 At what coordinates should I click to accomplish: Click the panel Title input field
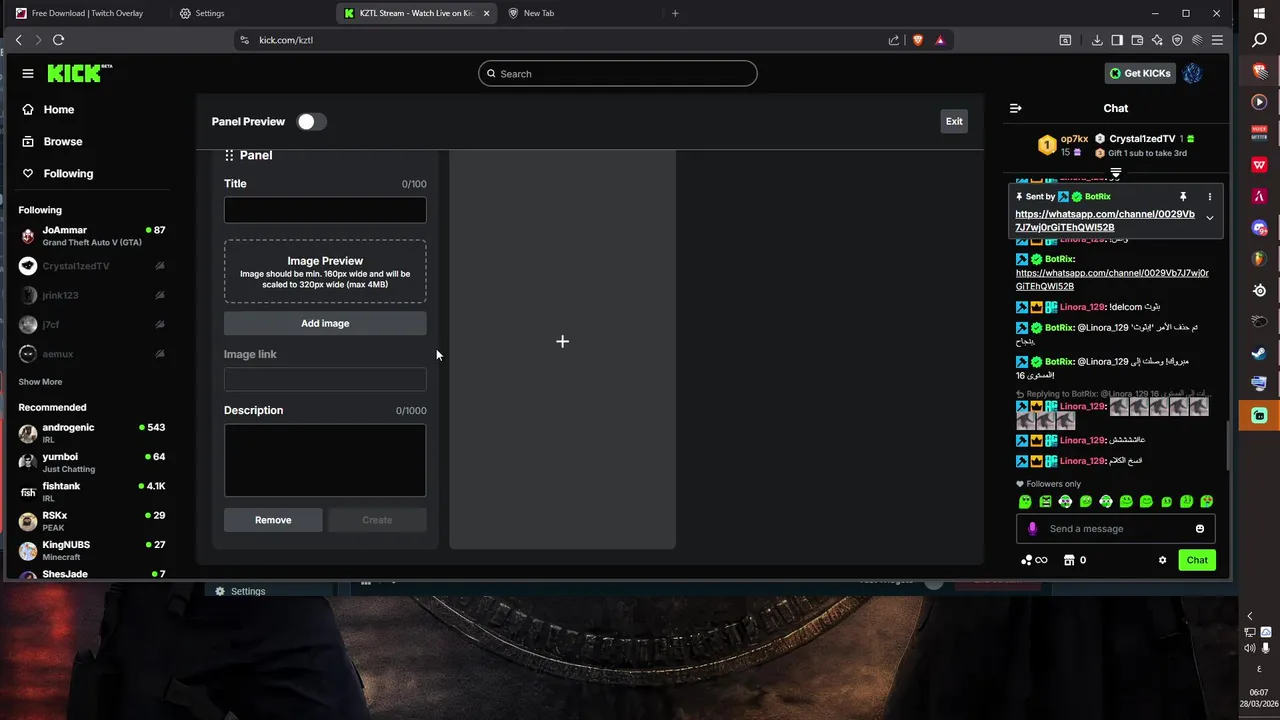(325, 210)
